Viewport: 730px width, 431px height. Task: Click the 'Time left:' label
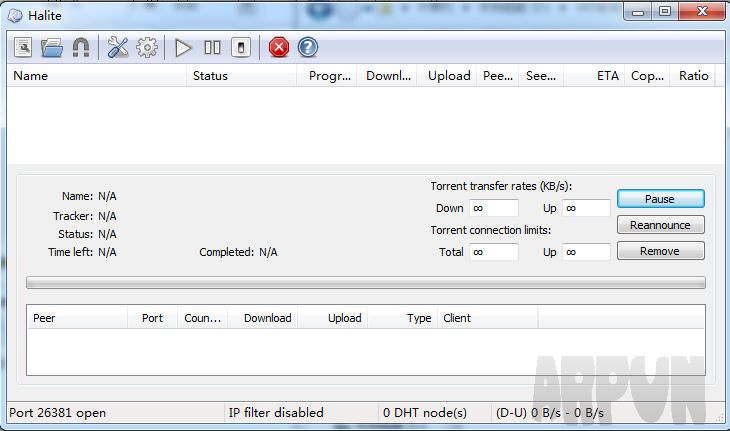click(x=70, y=252)
